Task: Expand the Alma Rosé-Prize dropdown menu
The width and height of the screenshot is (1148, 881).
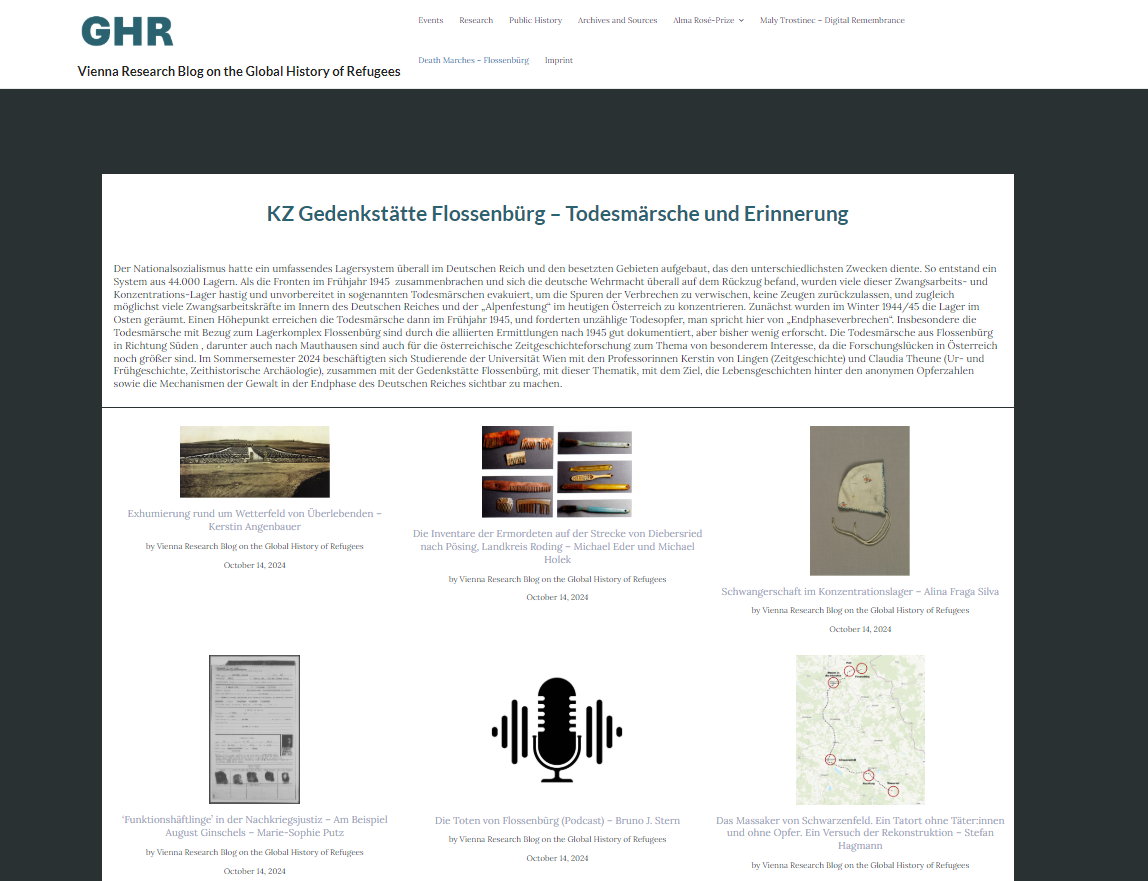Action: click(708, 20)
